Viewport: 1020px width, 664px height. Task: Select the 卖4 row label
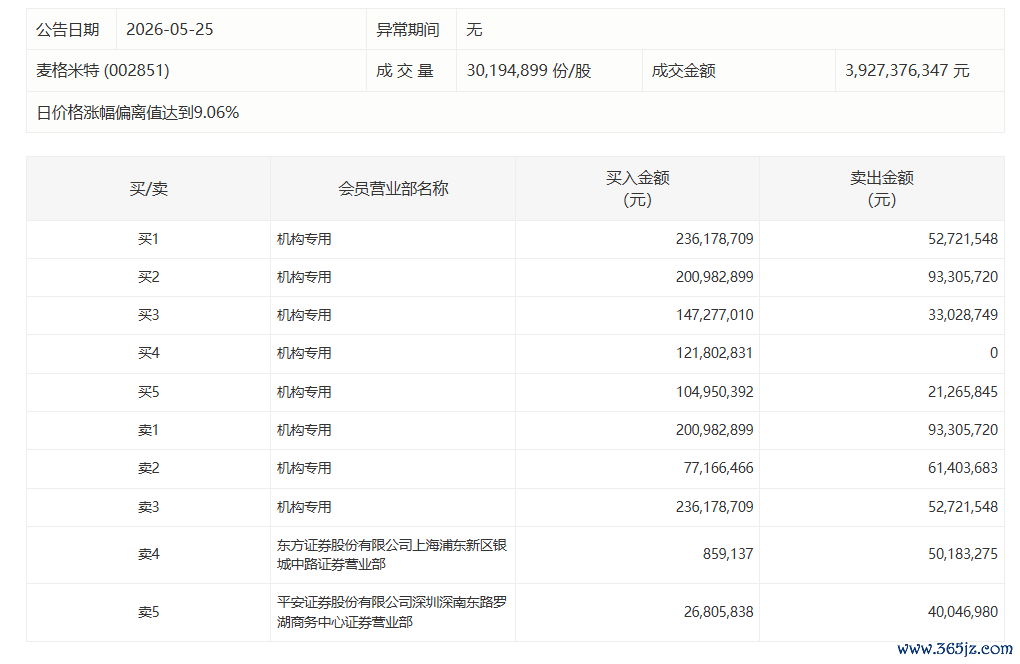tap(148, 554)
